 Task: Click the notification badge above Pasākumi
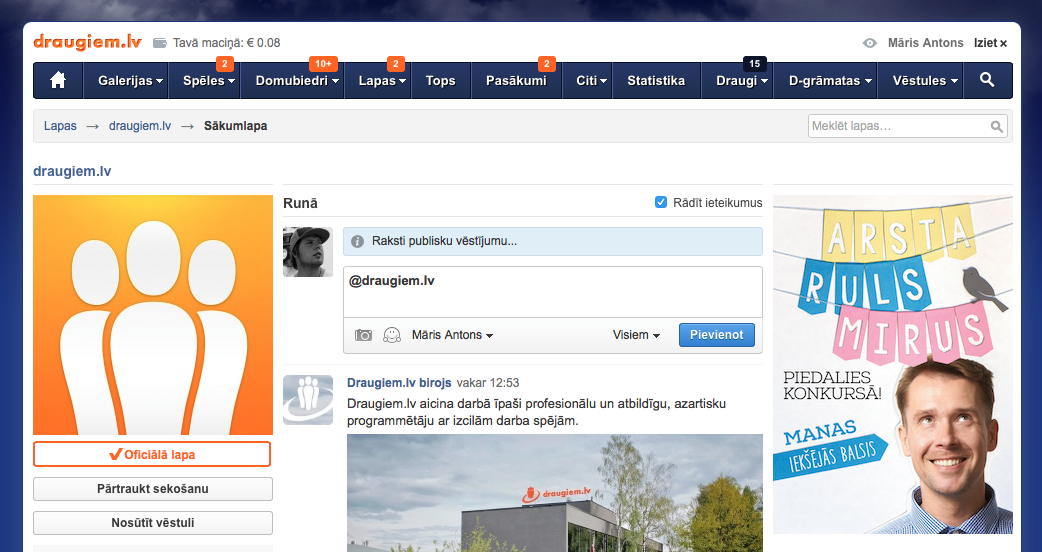click(x=546, y=64)
